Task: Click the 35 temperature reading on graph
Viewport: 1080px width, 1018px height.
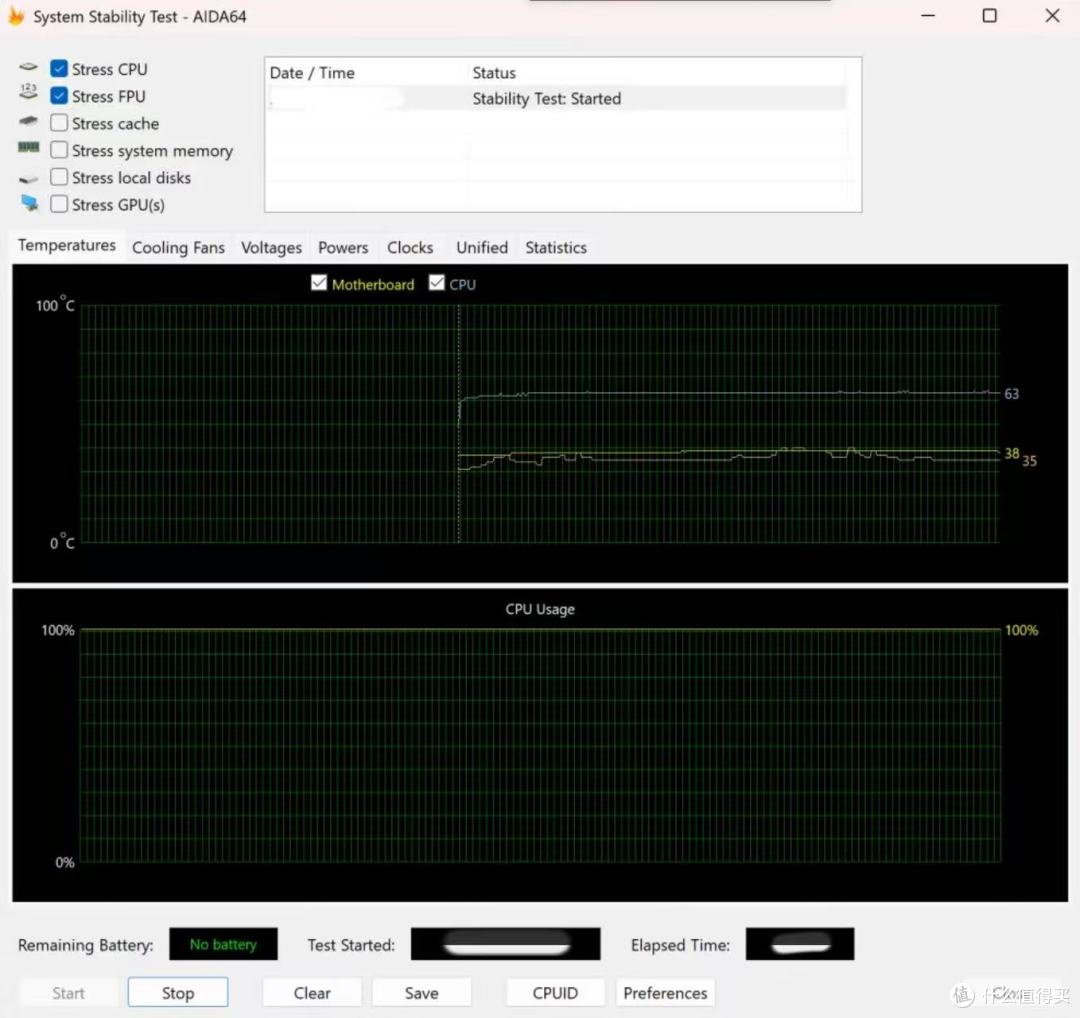Action: pos(1029,461)
